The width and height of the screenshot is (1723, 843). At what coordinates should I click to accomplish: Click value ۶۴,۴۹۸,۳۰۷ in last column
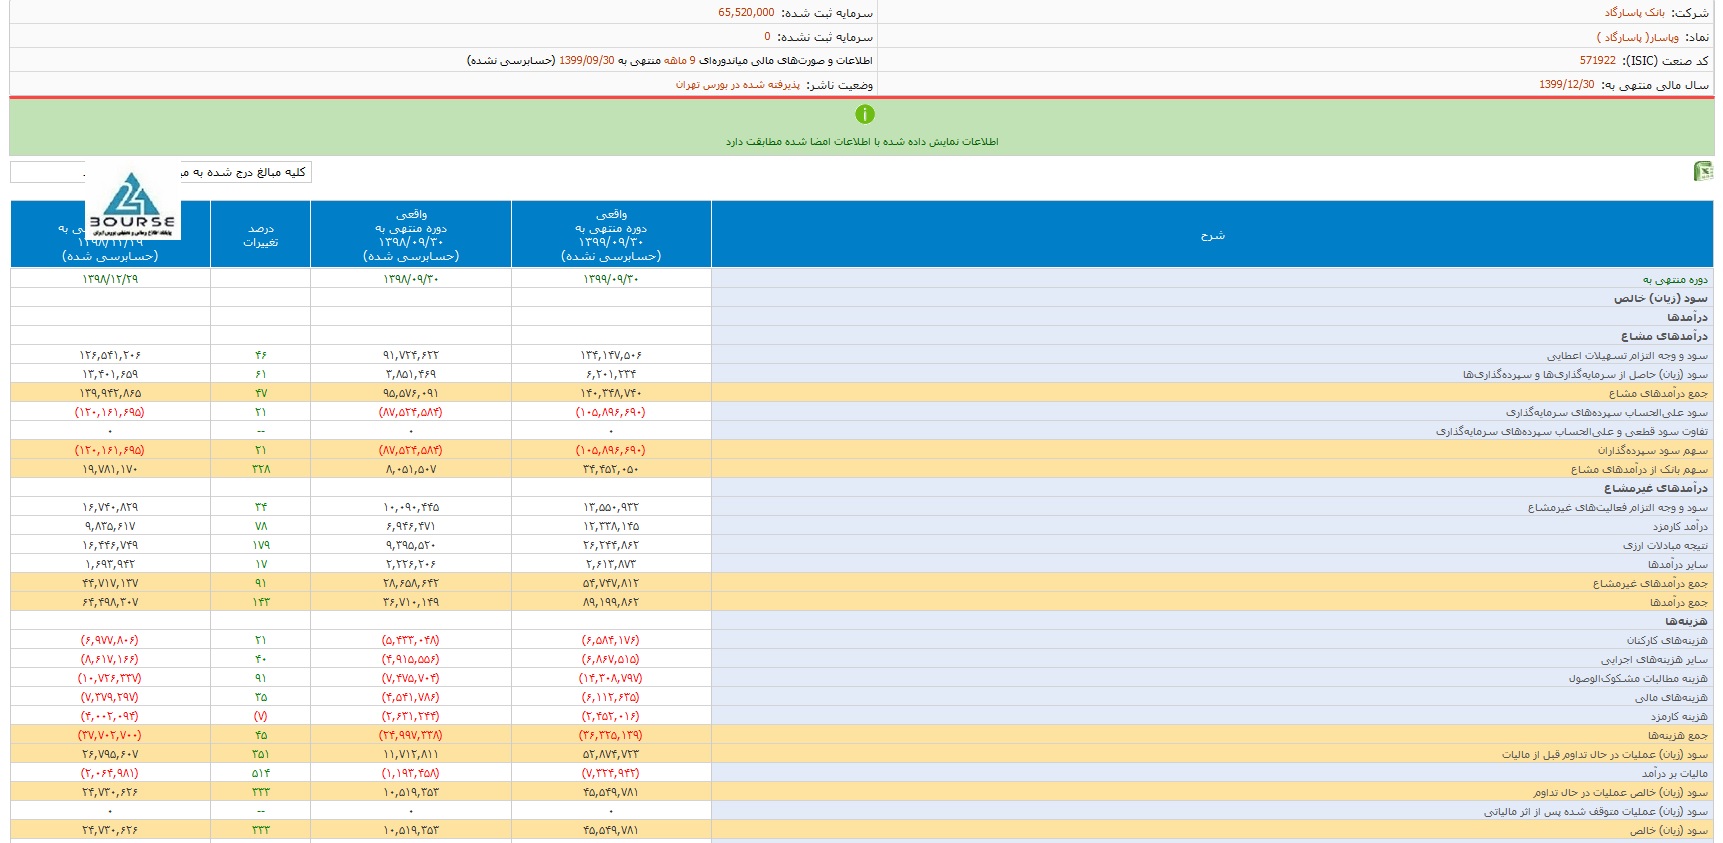[x=110, y=602]
